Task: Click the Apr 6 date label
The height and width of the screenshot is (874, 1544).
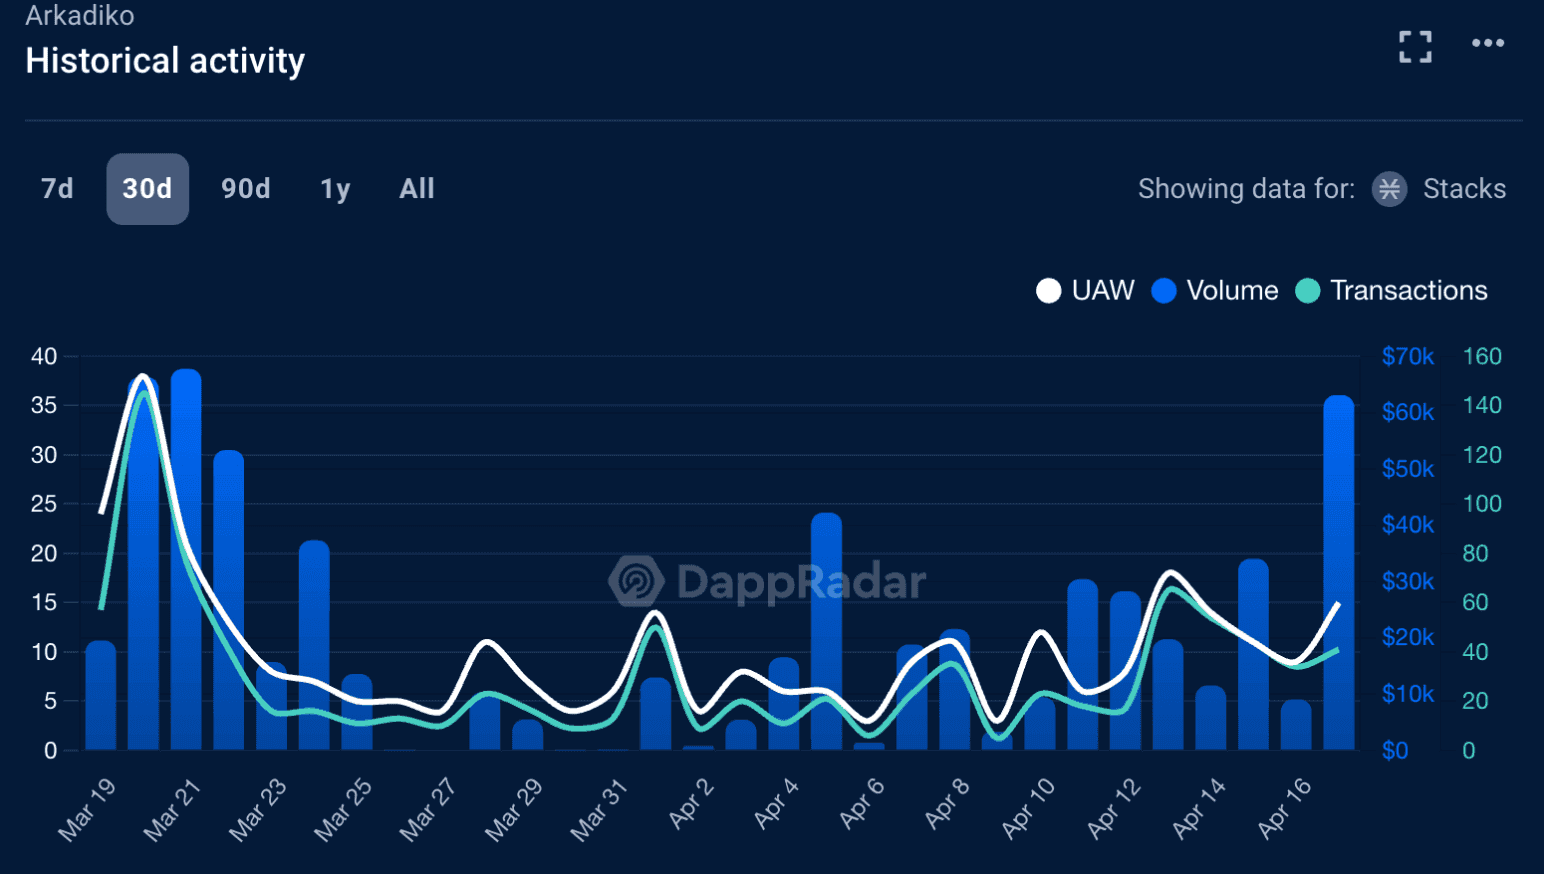Action: coord(862,803)
